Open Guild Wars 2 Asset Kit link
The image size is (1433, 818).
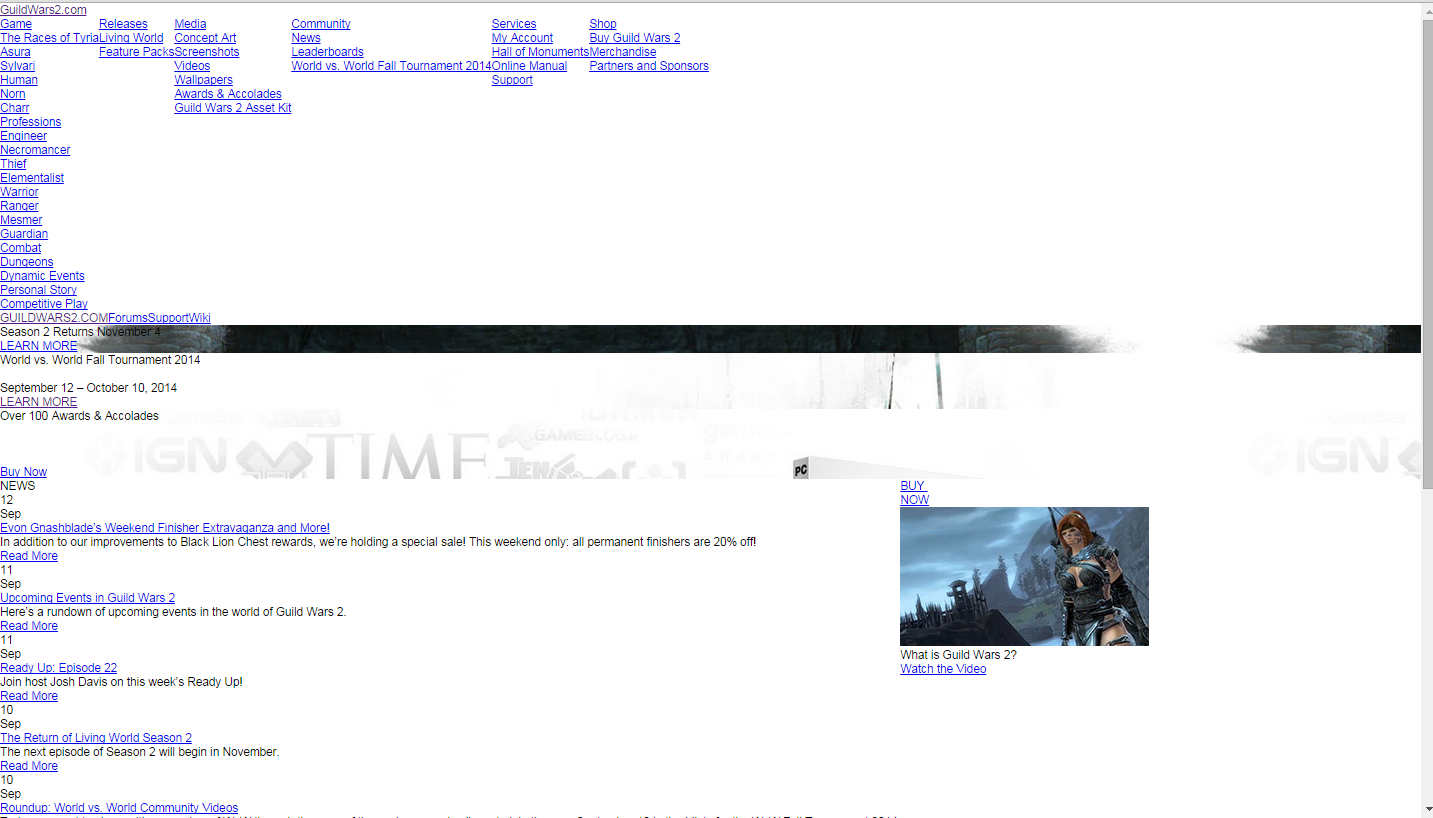pos(233,108)
